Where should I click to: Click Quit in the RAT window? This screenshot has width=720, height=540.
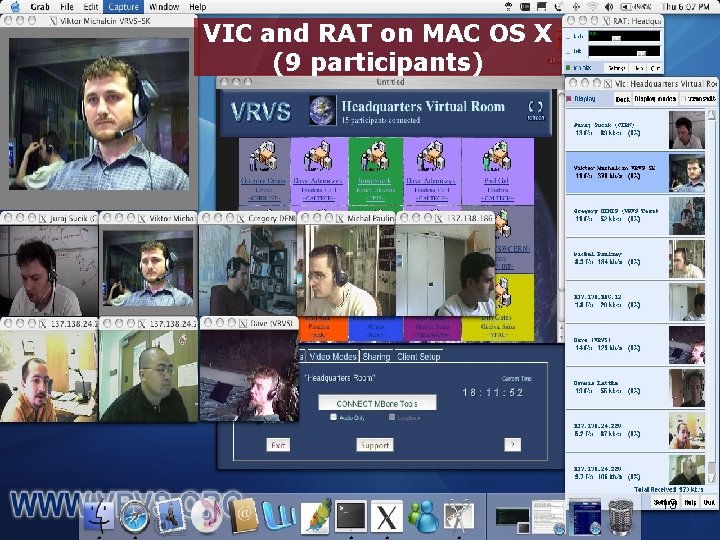[x=655, y=68]
